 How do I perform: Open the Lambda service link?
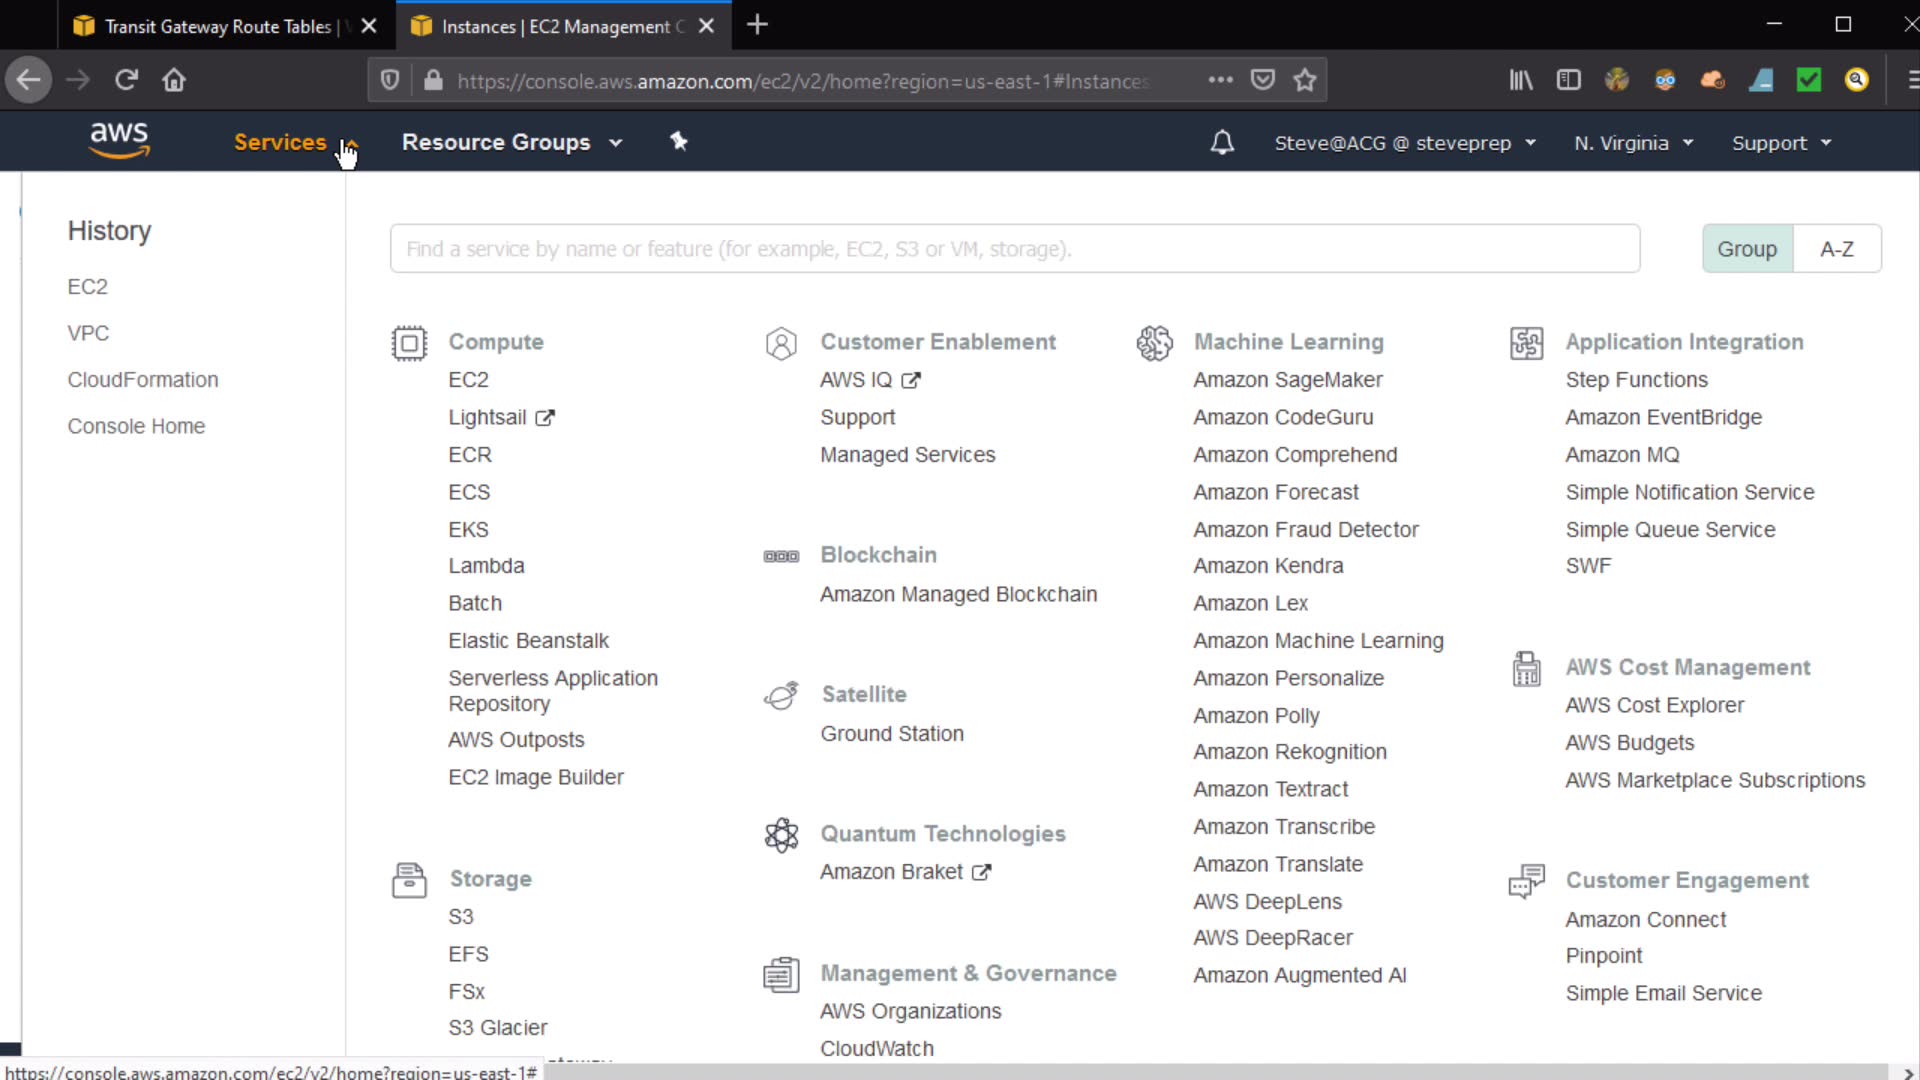pos(486,566)
